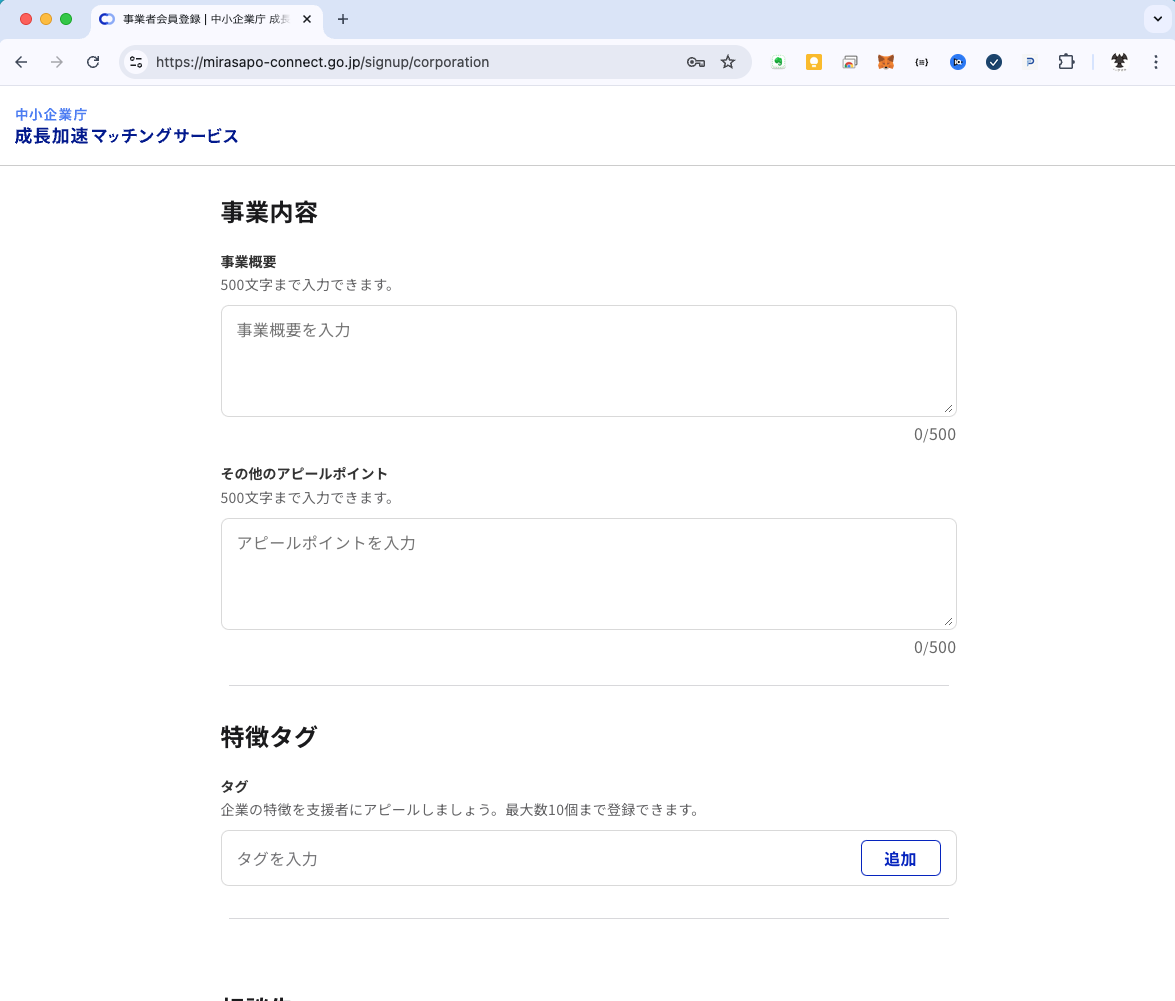Click the blue checkmark extension icon
The width and height of the screenshot is (1175, 1001).
(x=994, y=62)
